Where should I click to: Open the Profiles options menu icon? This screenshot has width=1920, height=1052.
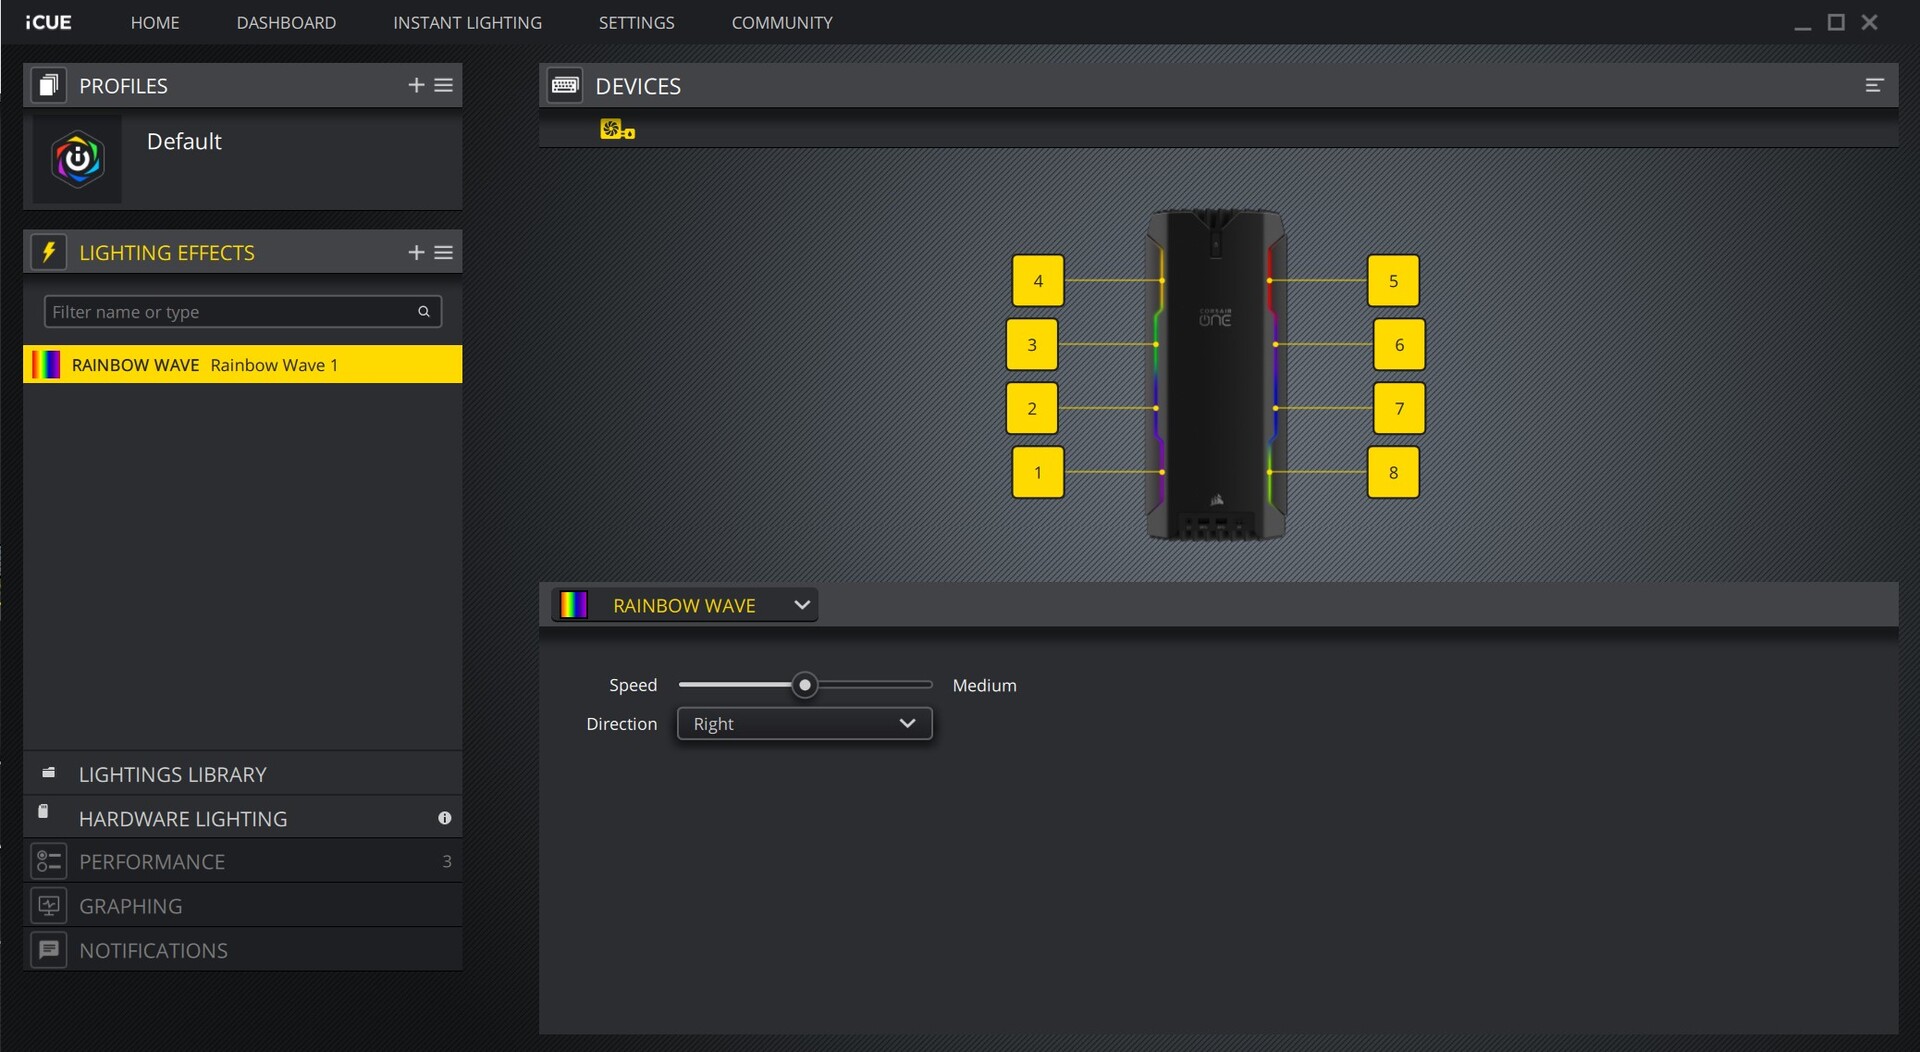444,86
